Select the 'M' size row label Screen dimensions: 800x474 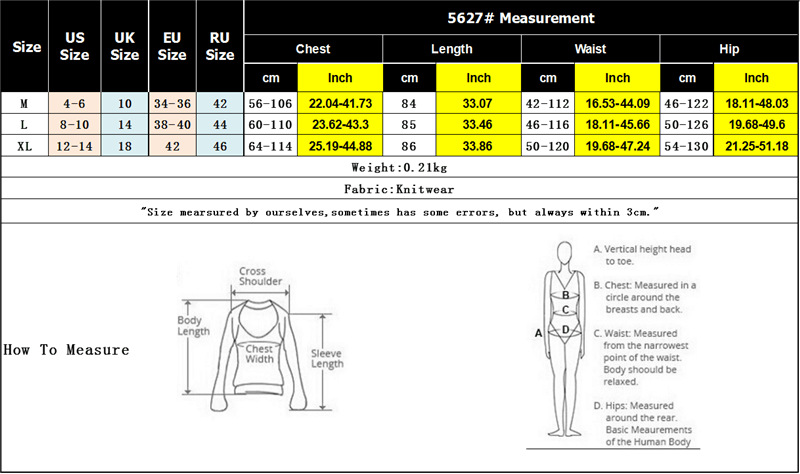coord(24,104)
